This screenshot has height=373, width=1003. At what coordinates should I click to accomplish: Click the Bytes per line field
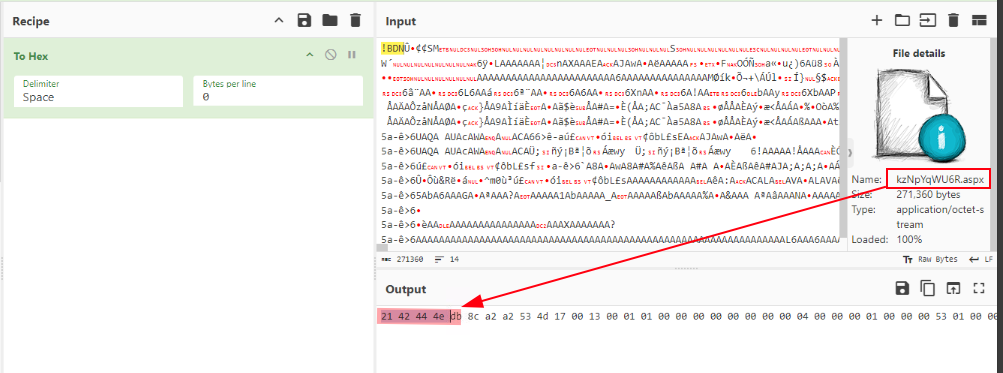[x=278, y=91]
